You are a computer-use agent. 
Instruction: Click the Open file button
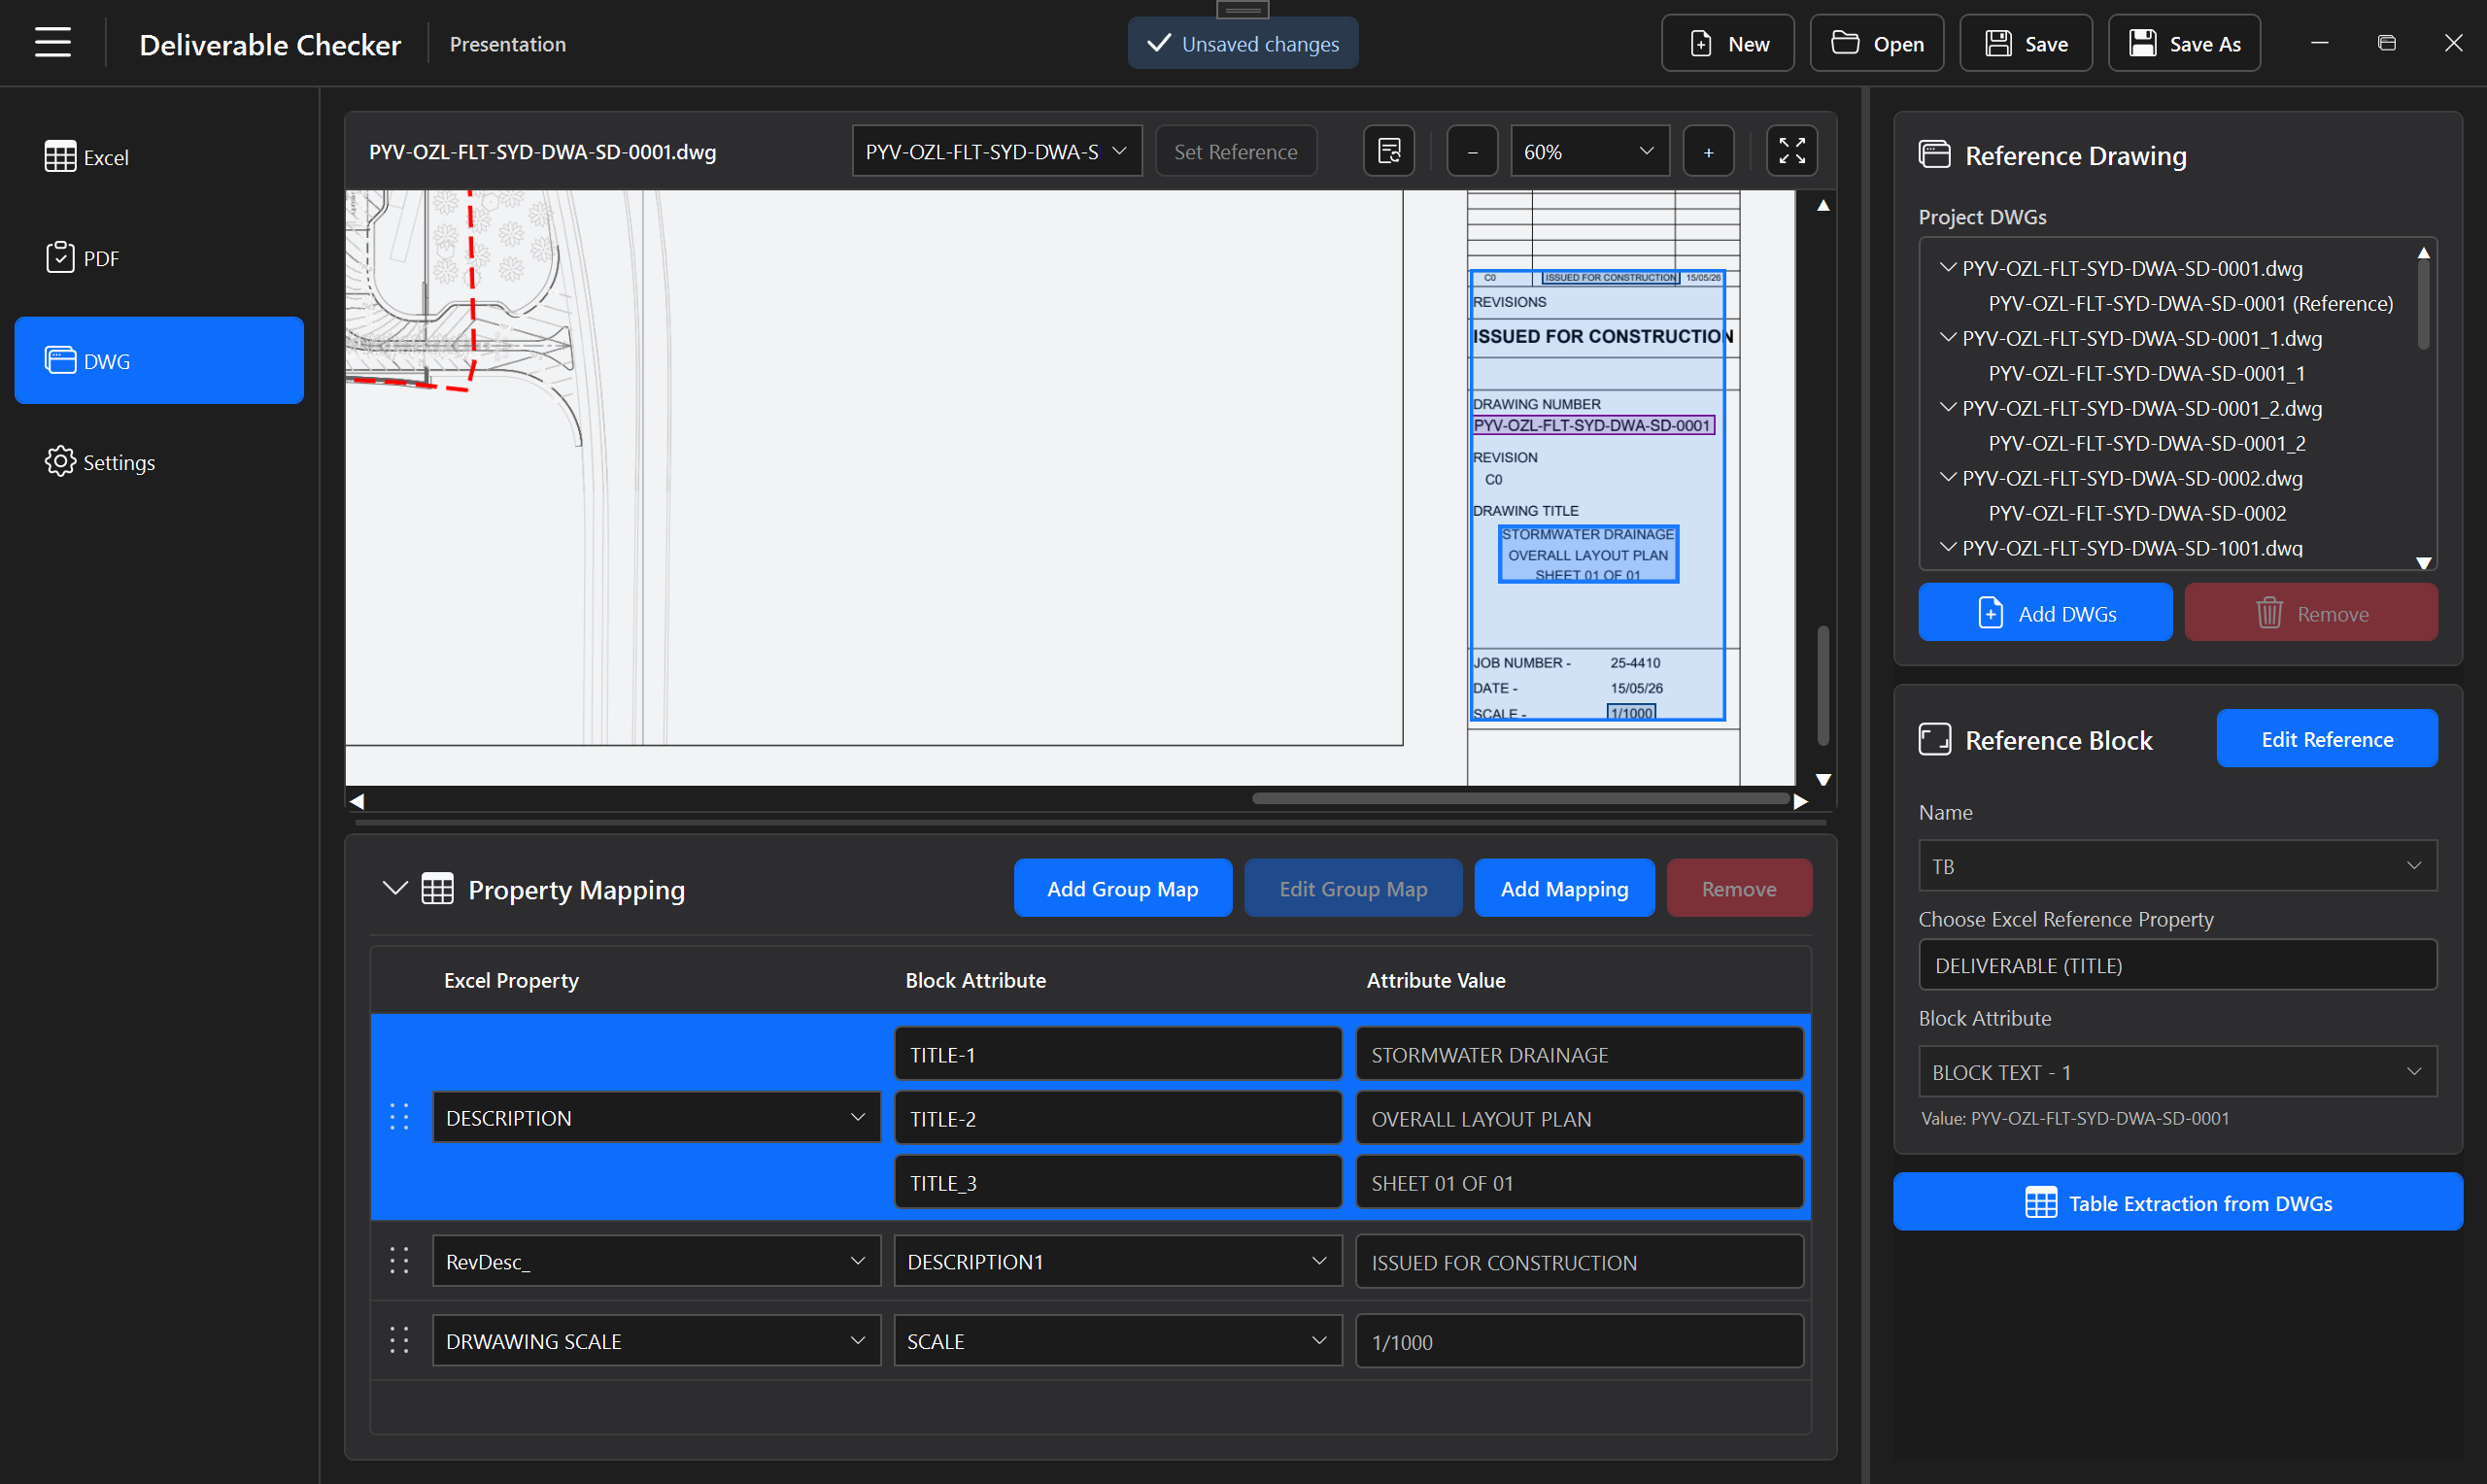pyautogui.click(x=1876, y=43)
